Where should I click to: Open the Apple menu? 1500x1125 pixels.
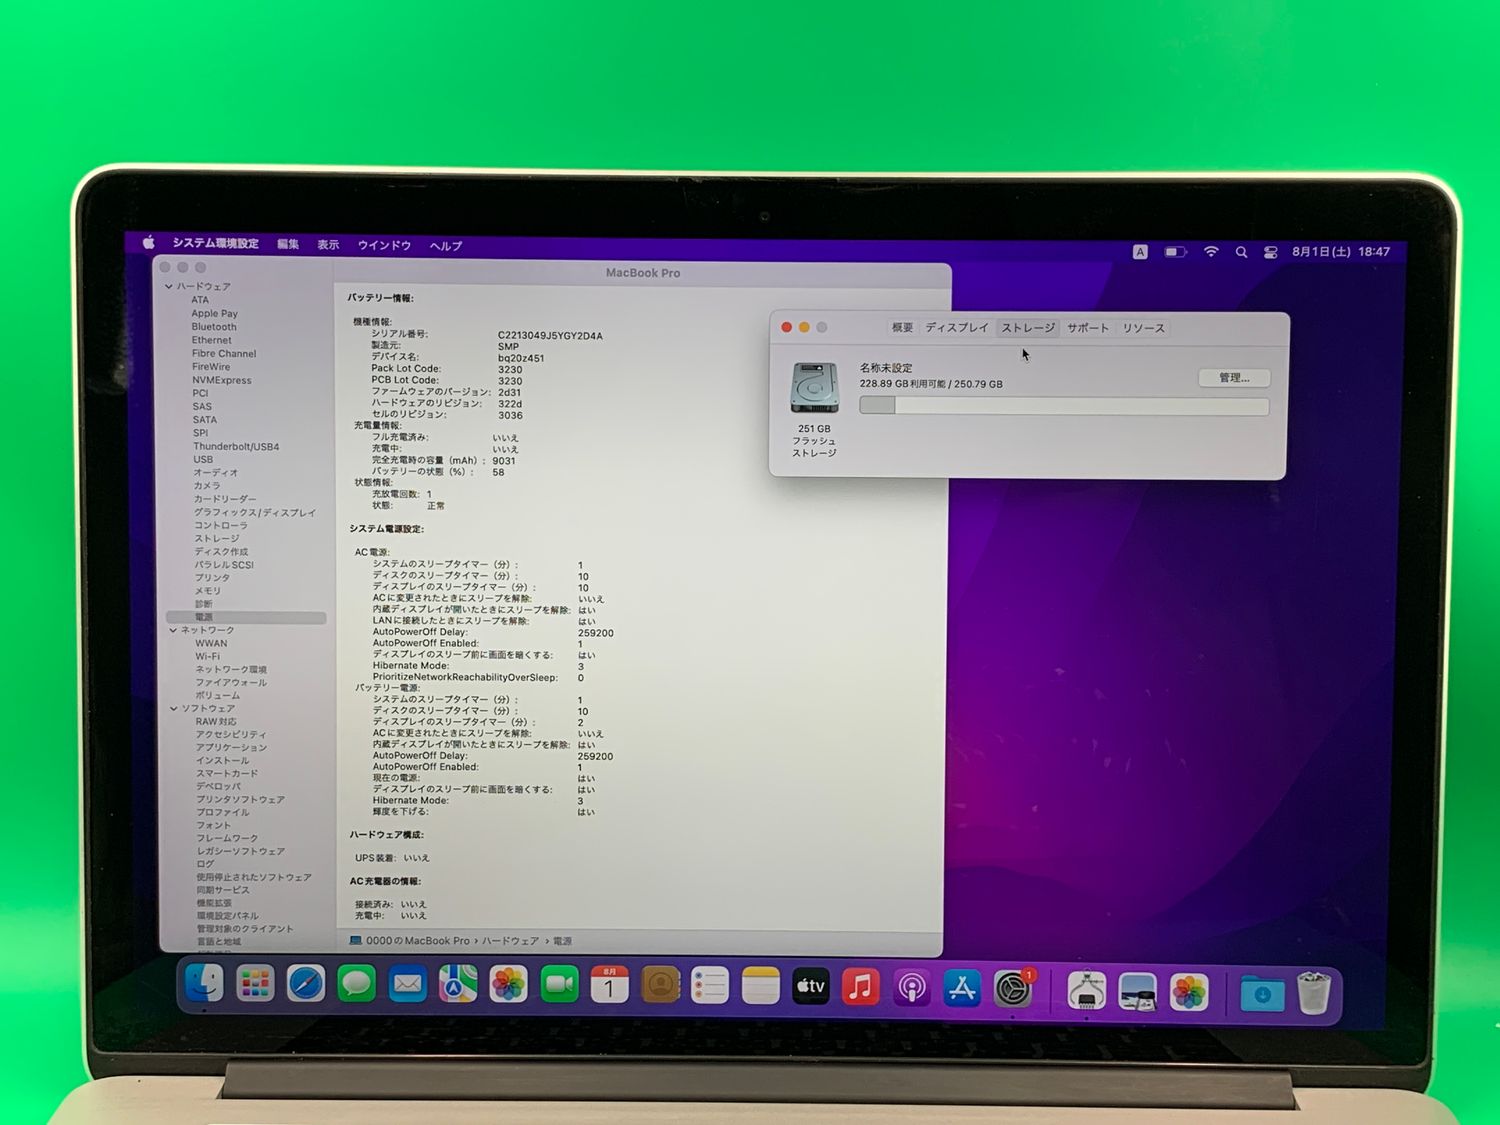coord(149,242)
